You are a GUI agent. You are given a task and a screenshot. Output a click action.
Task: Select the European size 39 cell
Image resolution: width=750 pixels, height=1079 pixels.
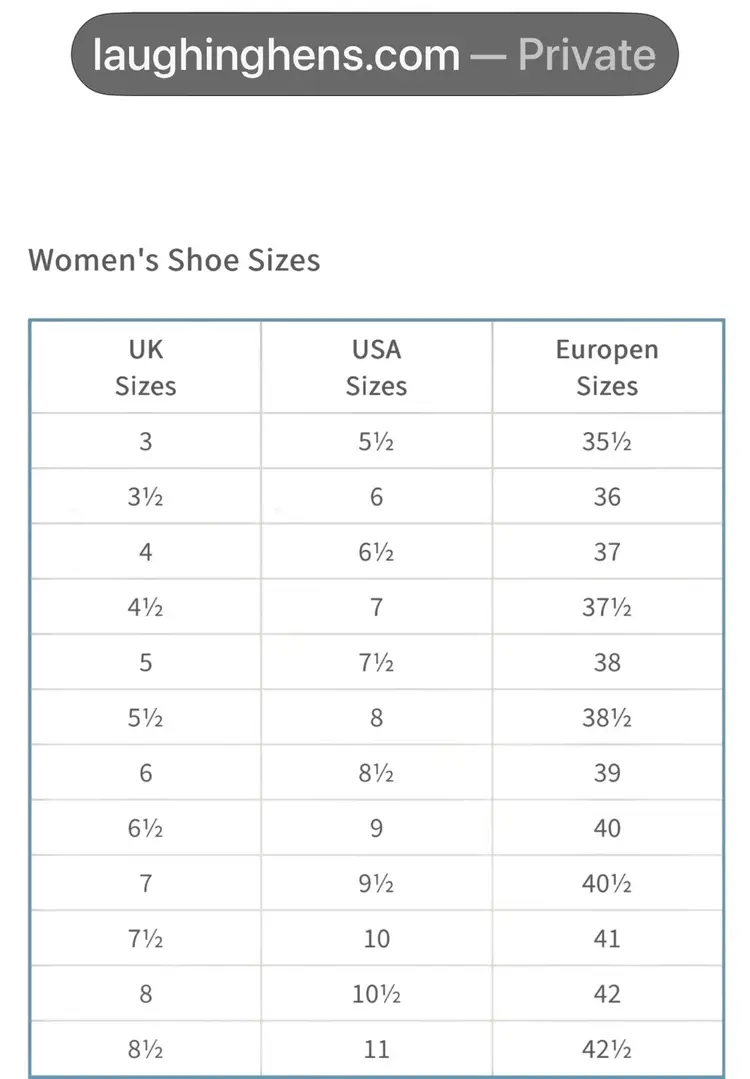pos(607,773)
